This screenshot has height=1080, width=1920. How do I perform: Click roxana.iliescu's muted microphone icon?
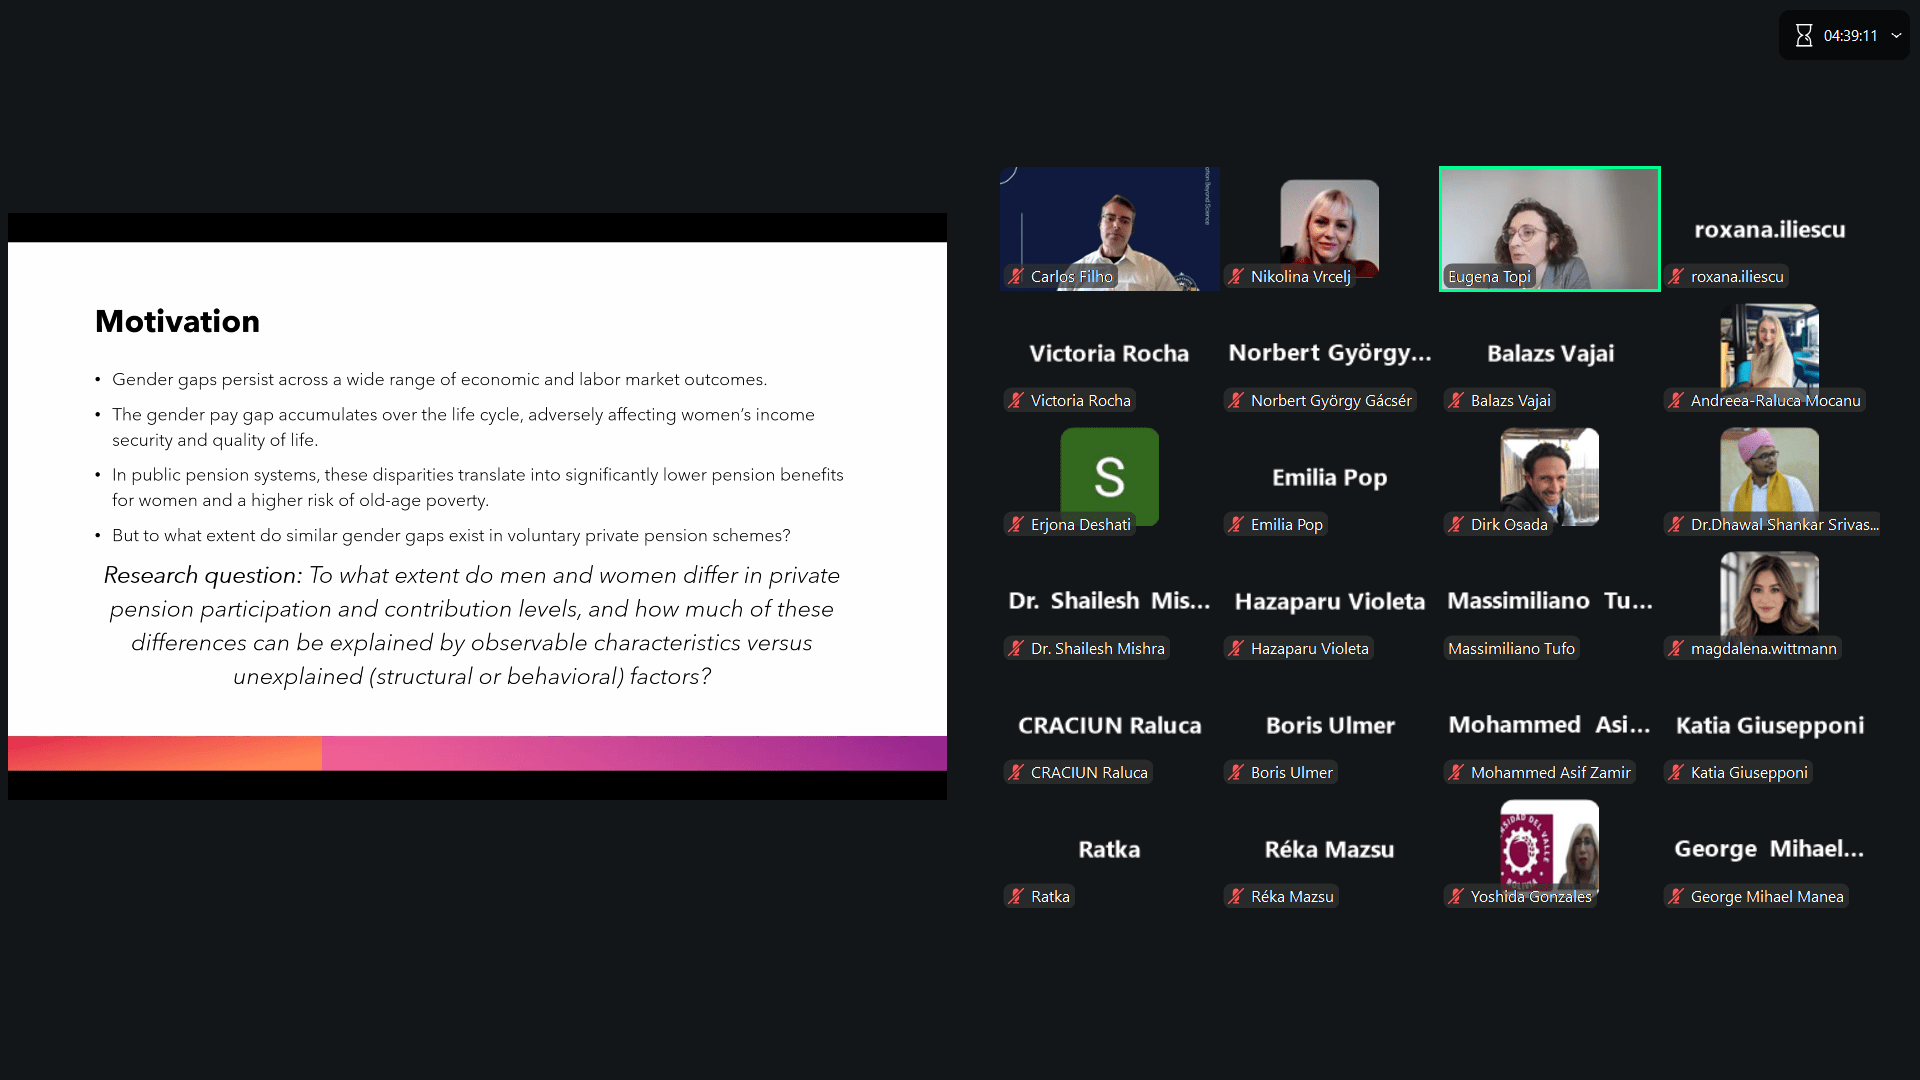[1676, 277]
